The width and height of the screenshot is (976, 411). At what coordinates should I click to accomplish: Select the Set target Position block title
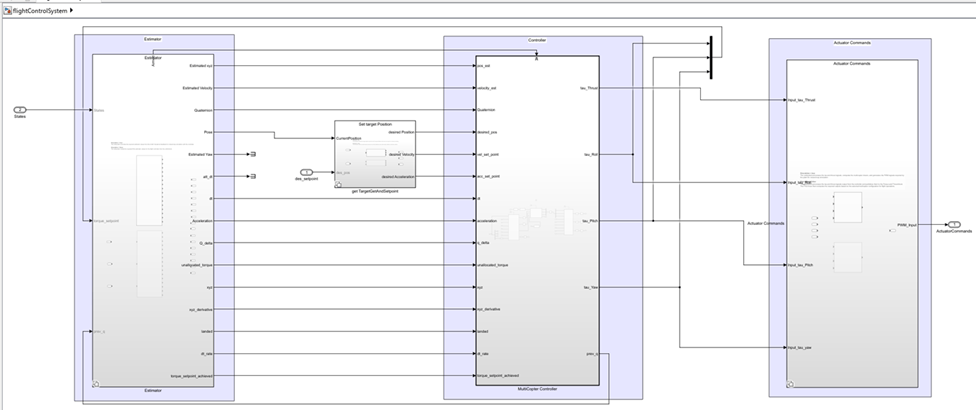point(375,125)
